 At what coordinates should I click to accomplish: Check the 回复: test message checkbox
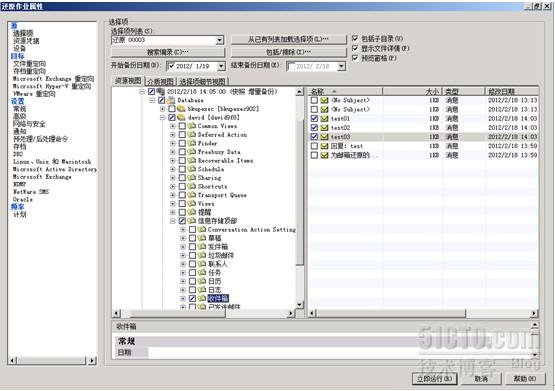(x=314, y=146)
